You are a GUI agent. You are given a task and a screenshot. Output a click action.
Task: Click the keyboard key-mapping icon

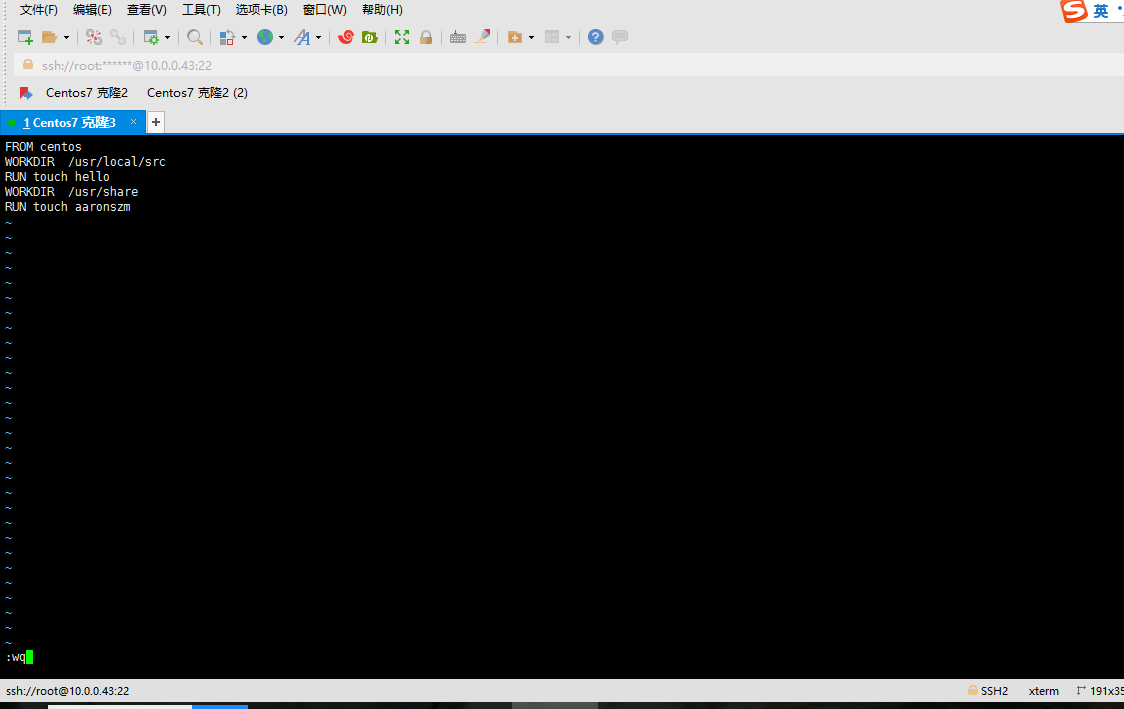pos(458,37)
